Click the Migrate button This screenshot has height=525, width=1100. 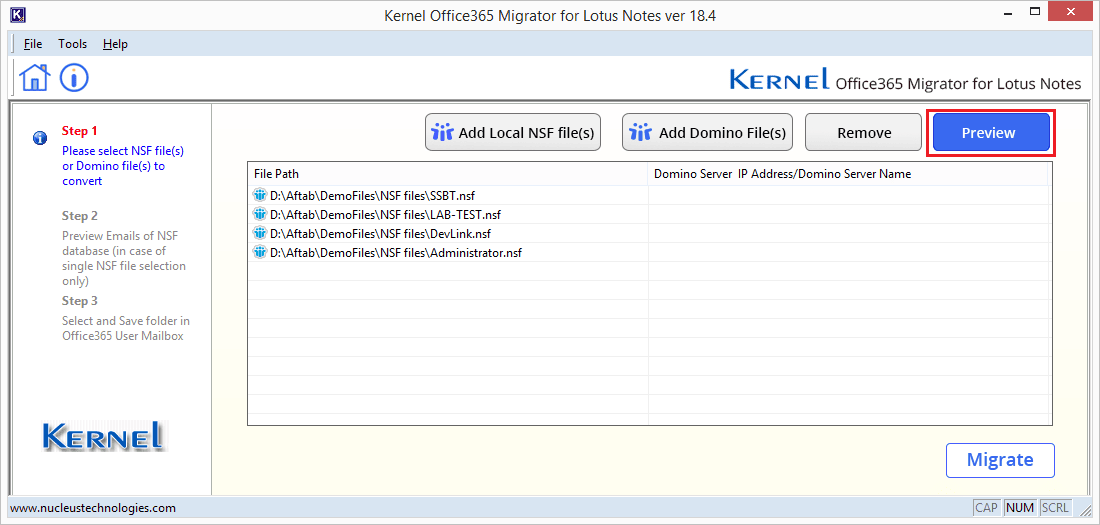point(1000,460)
